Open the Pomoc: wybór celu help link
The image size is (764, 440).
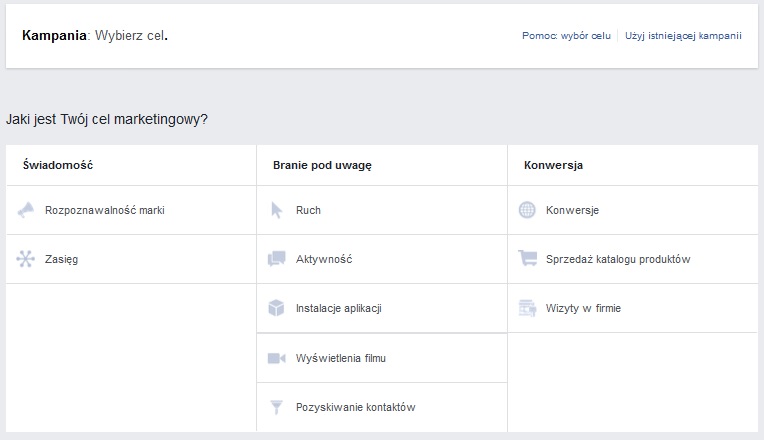[x=566, y=36]
